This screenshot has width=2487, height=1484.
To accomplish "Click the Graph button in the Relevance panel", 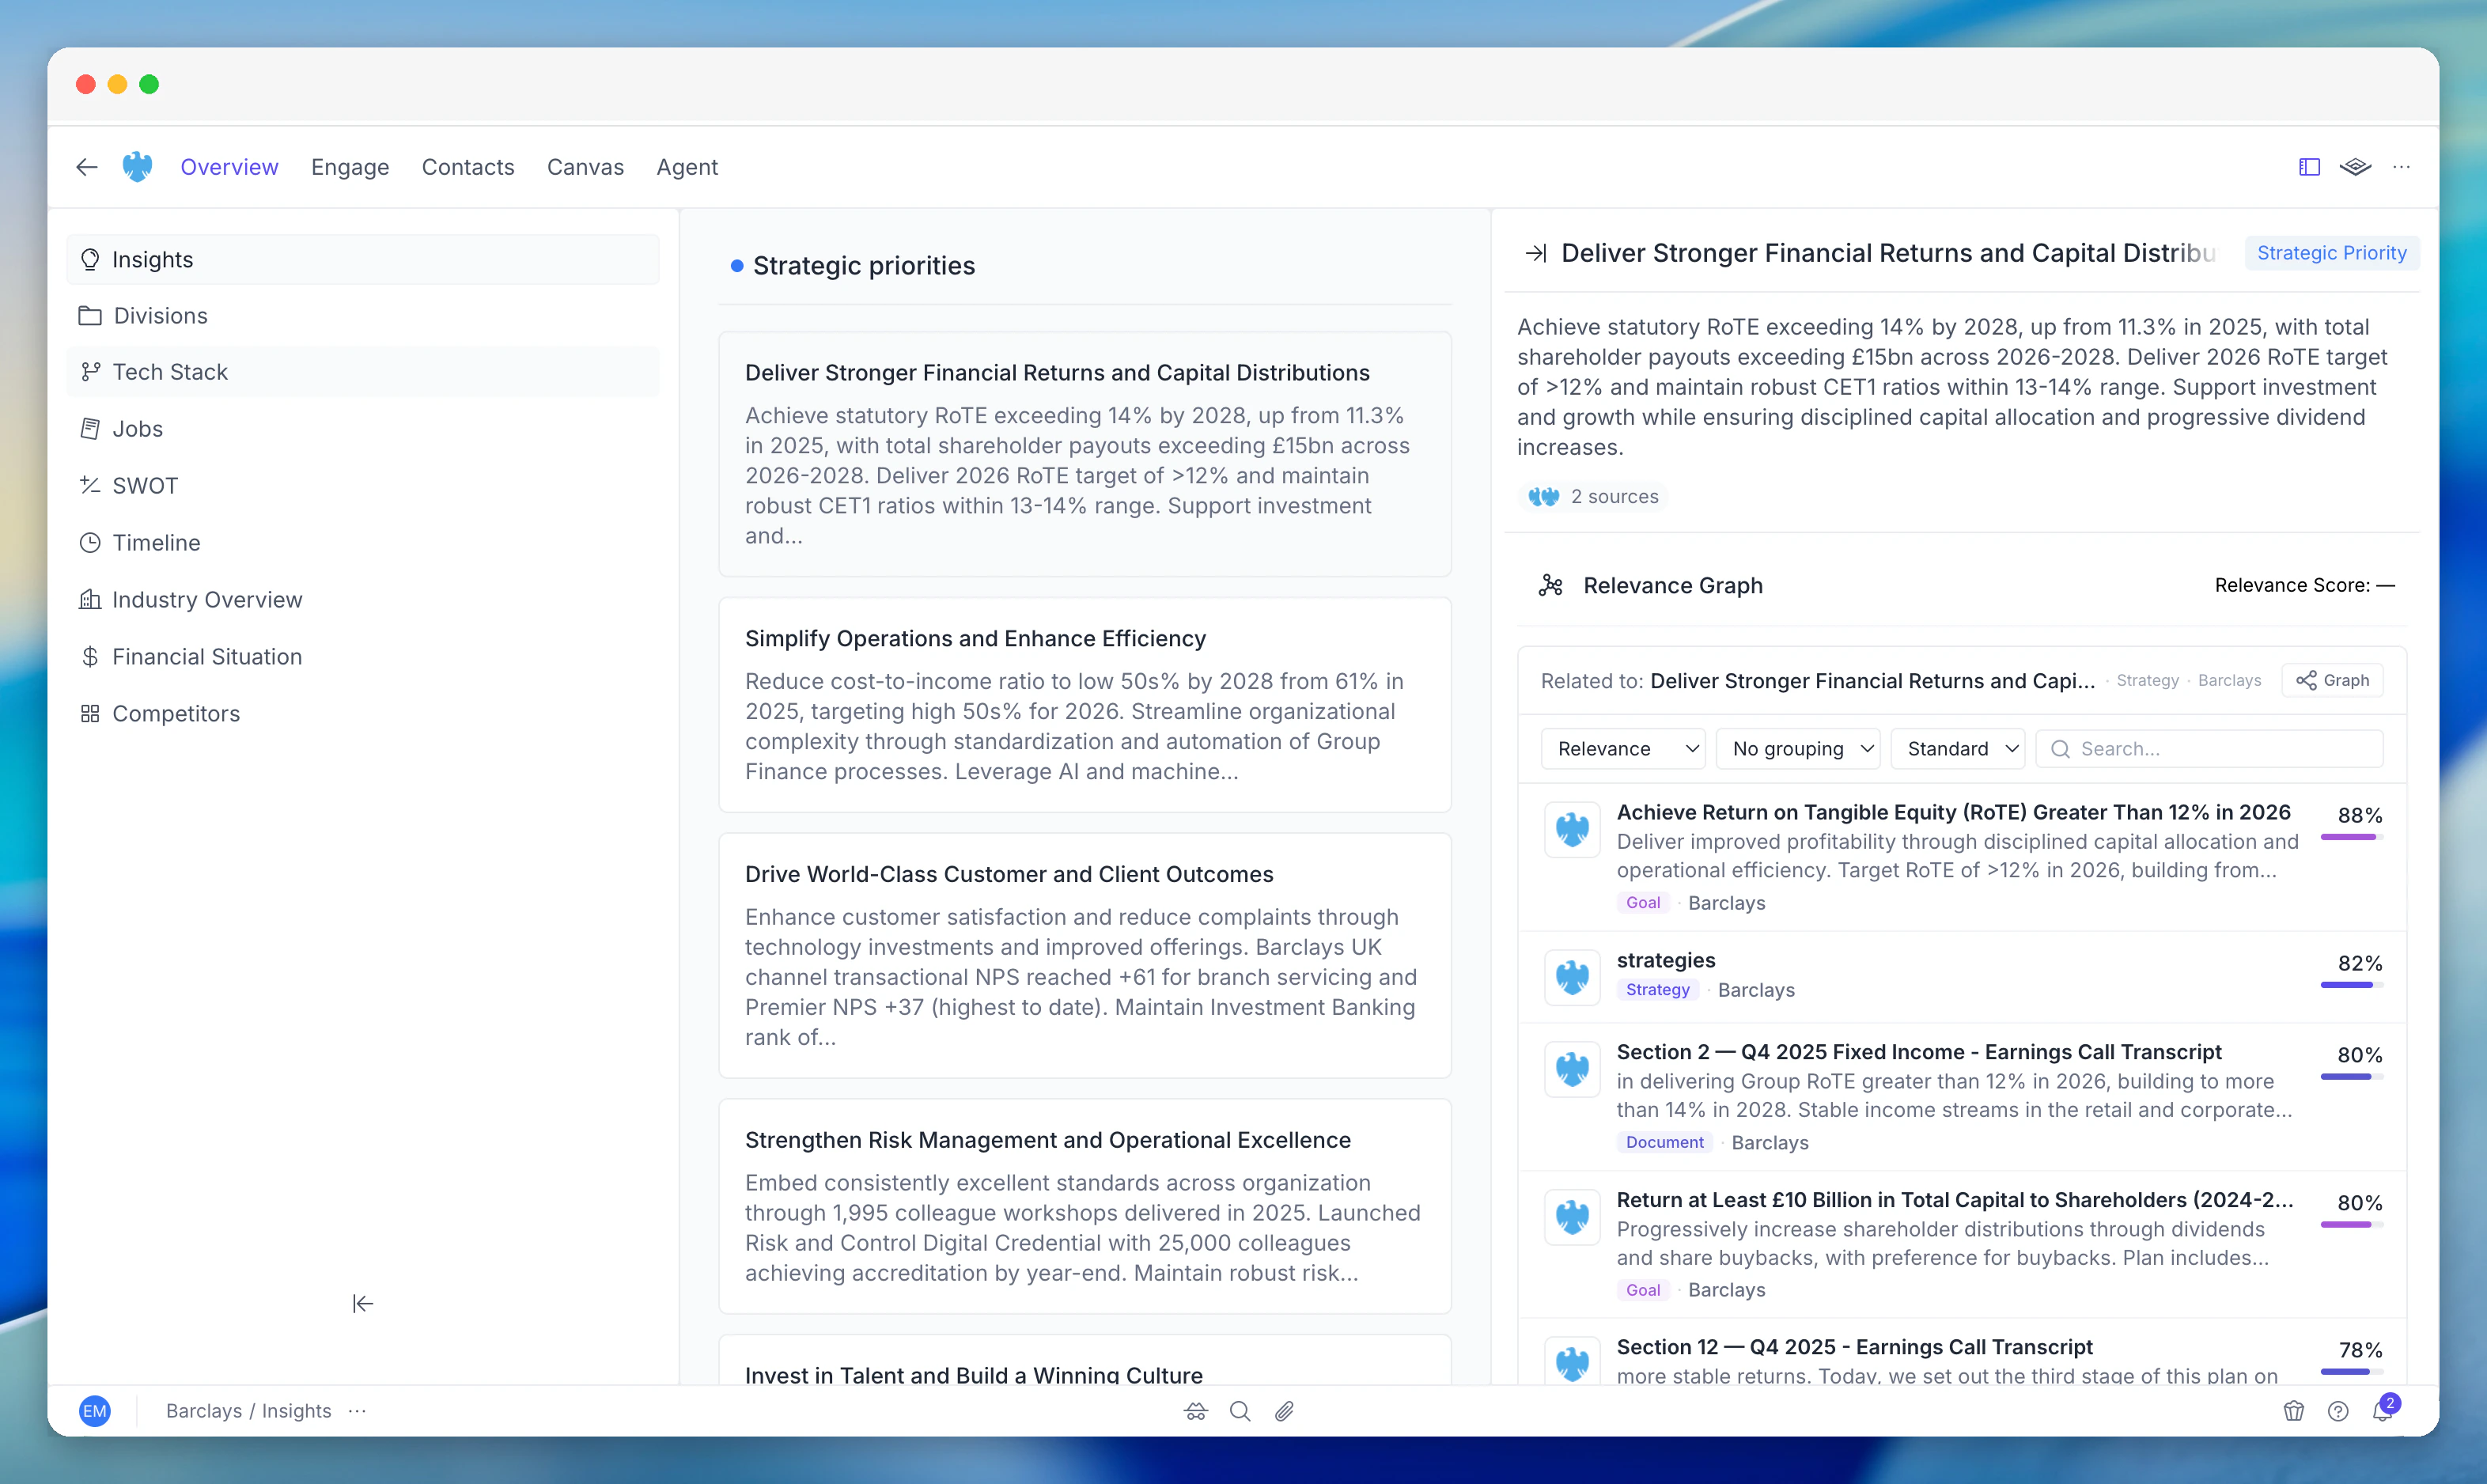I will (2331, 680).
